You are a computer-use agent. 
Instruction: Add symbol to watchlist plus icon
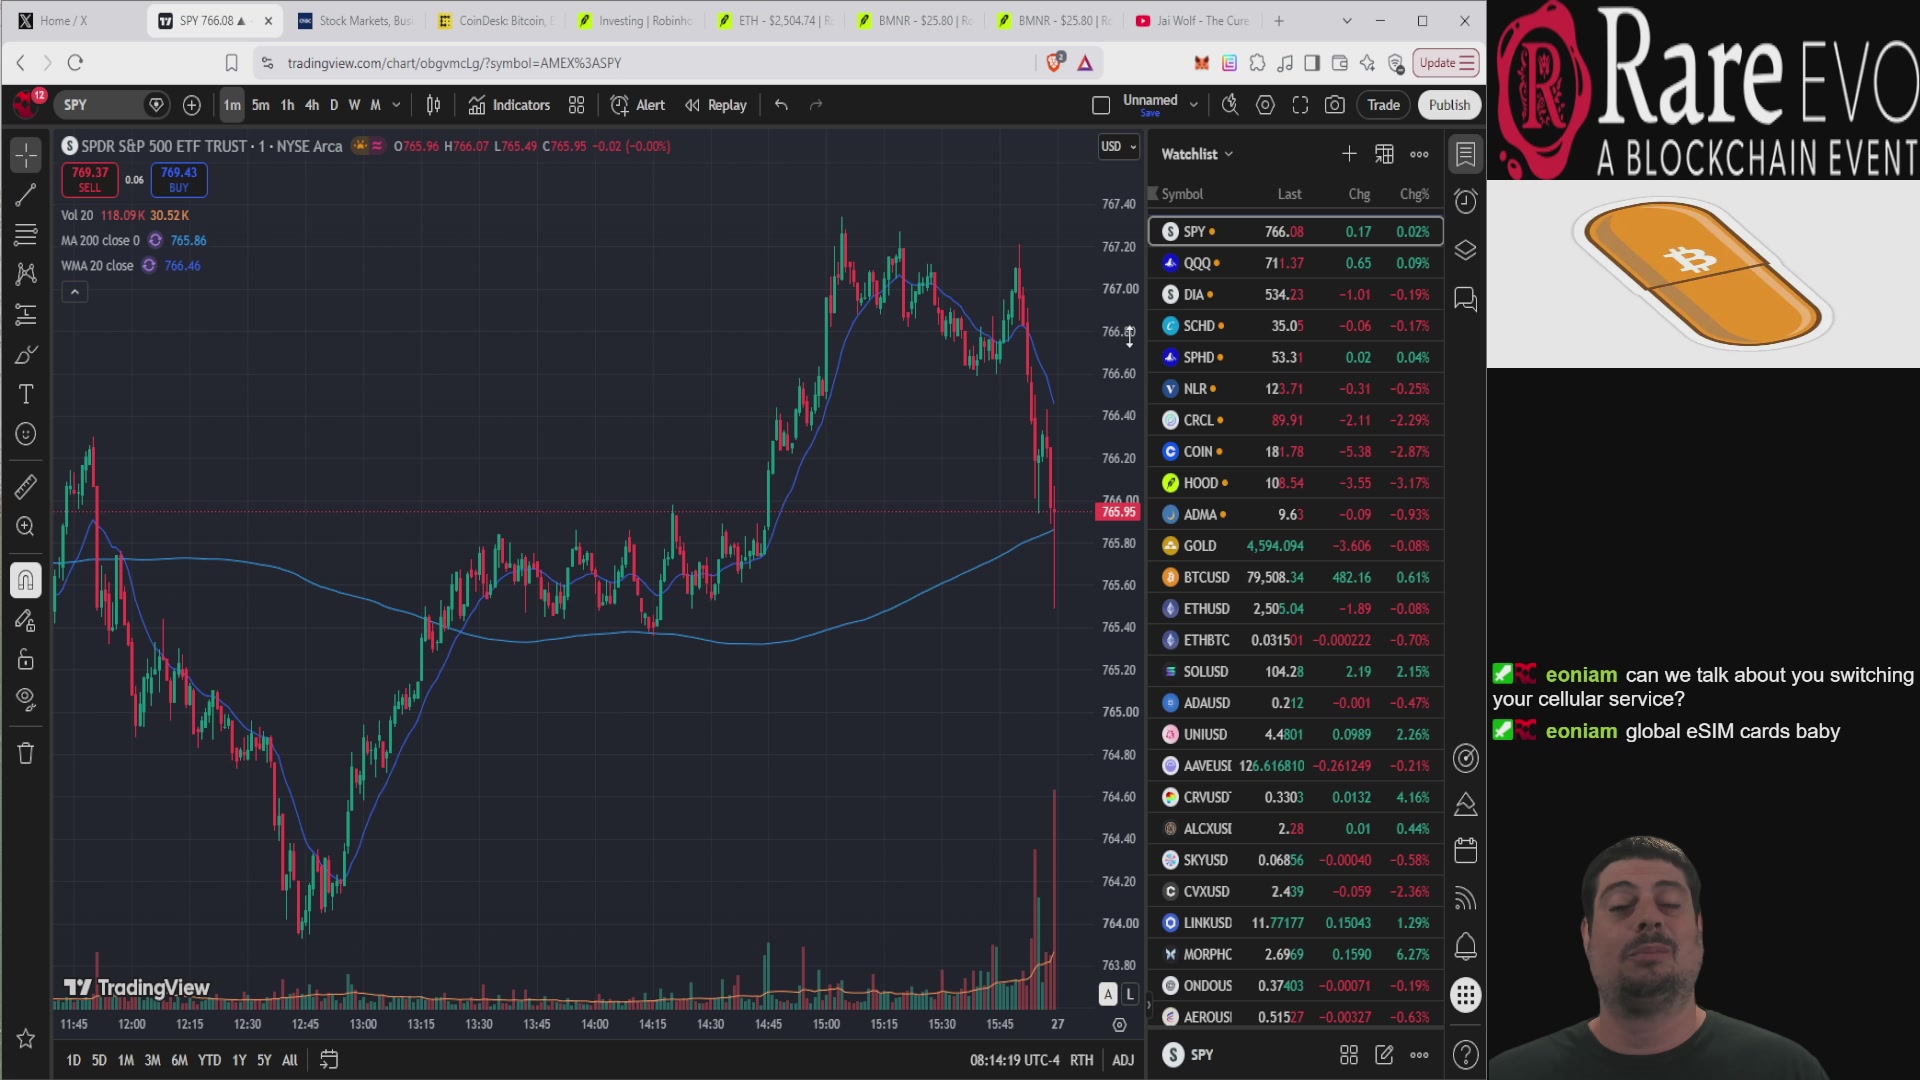click(x=1349, y=154)
